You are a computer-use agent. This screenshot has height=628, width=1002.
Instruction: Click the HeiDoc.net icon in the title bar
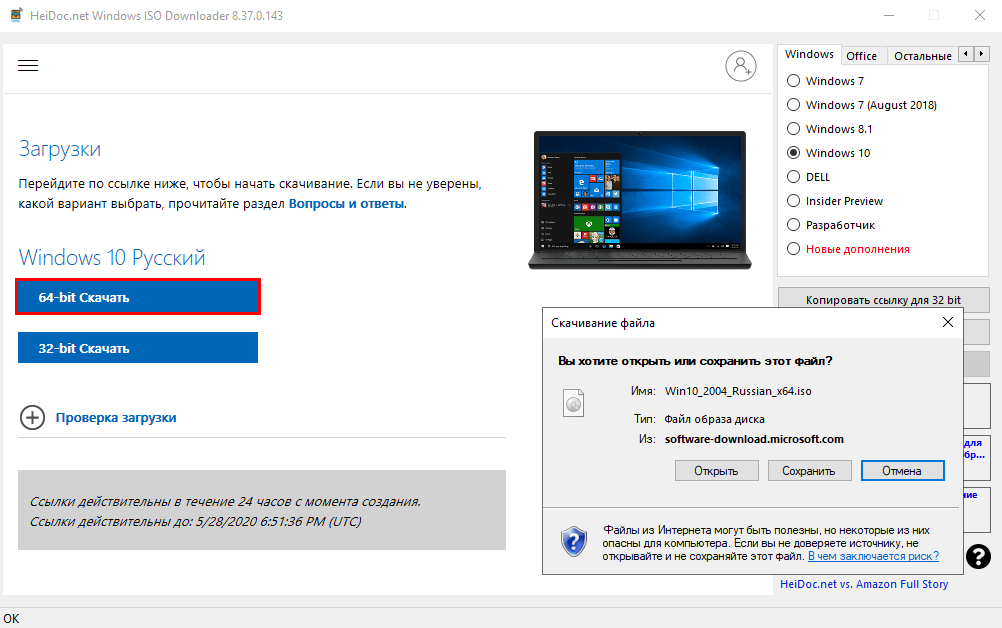pyautogui.click(x=15, y=15)
